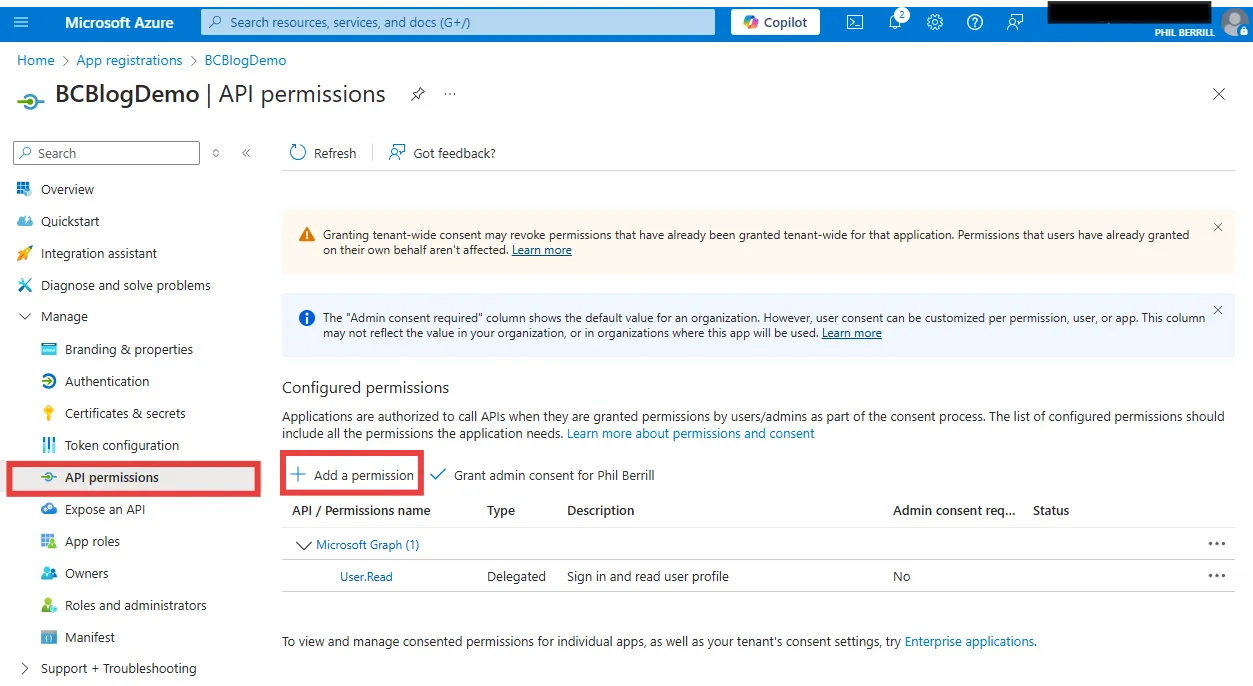Click the sidebar expand/collapse diamond icon
1253x686 pixels.
(216, 153)
